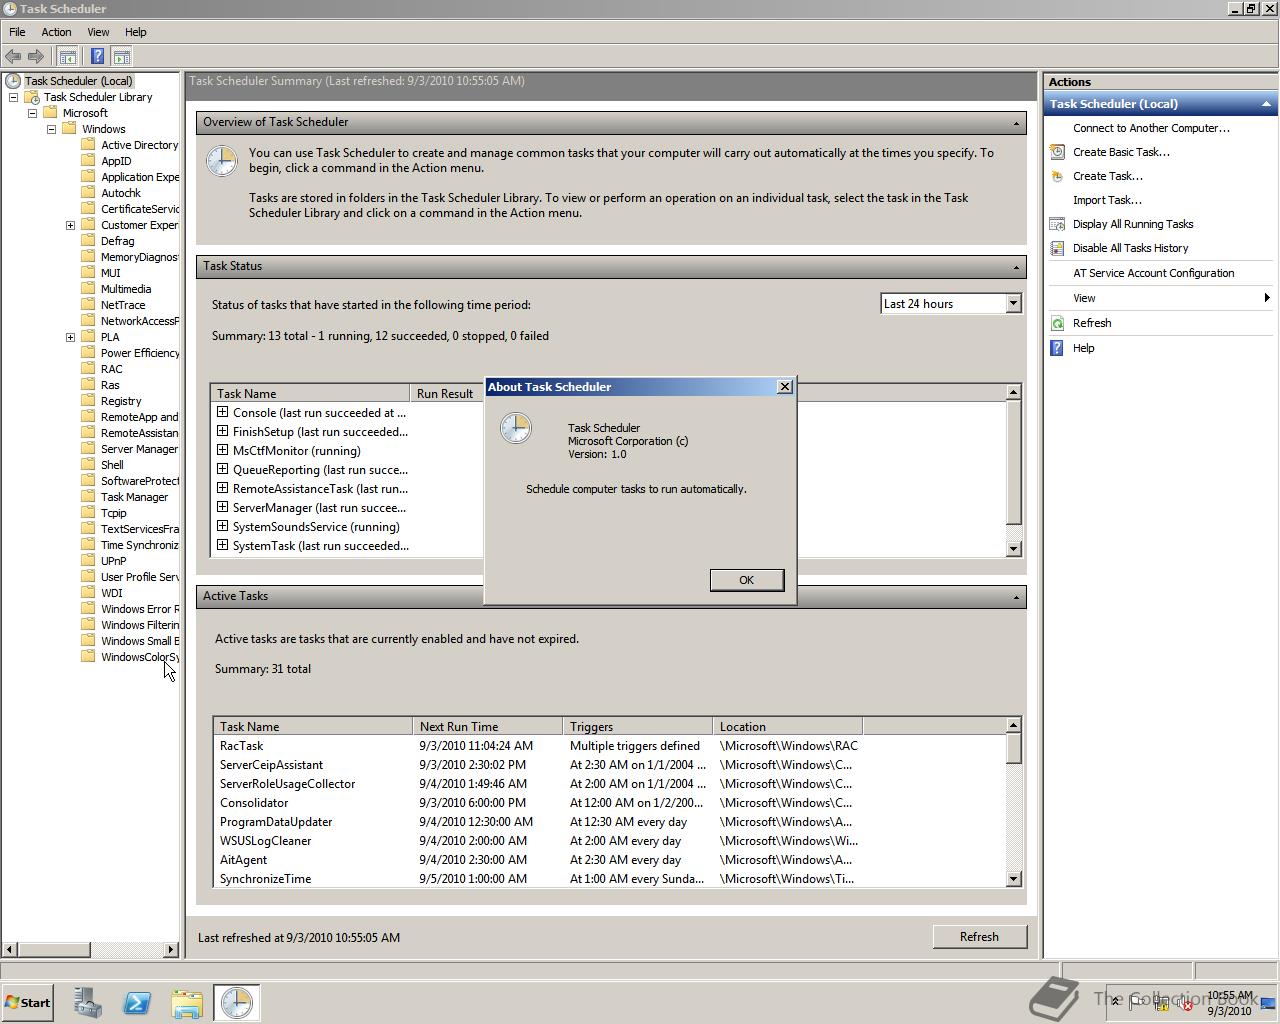Click the Defrag folder icon
The height and width of the screenshot is (1024, 1280).
pos(89,241)
